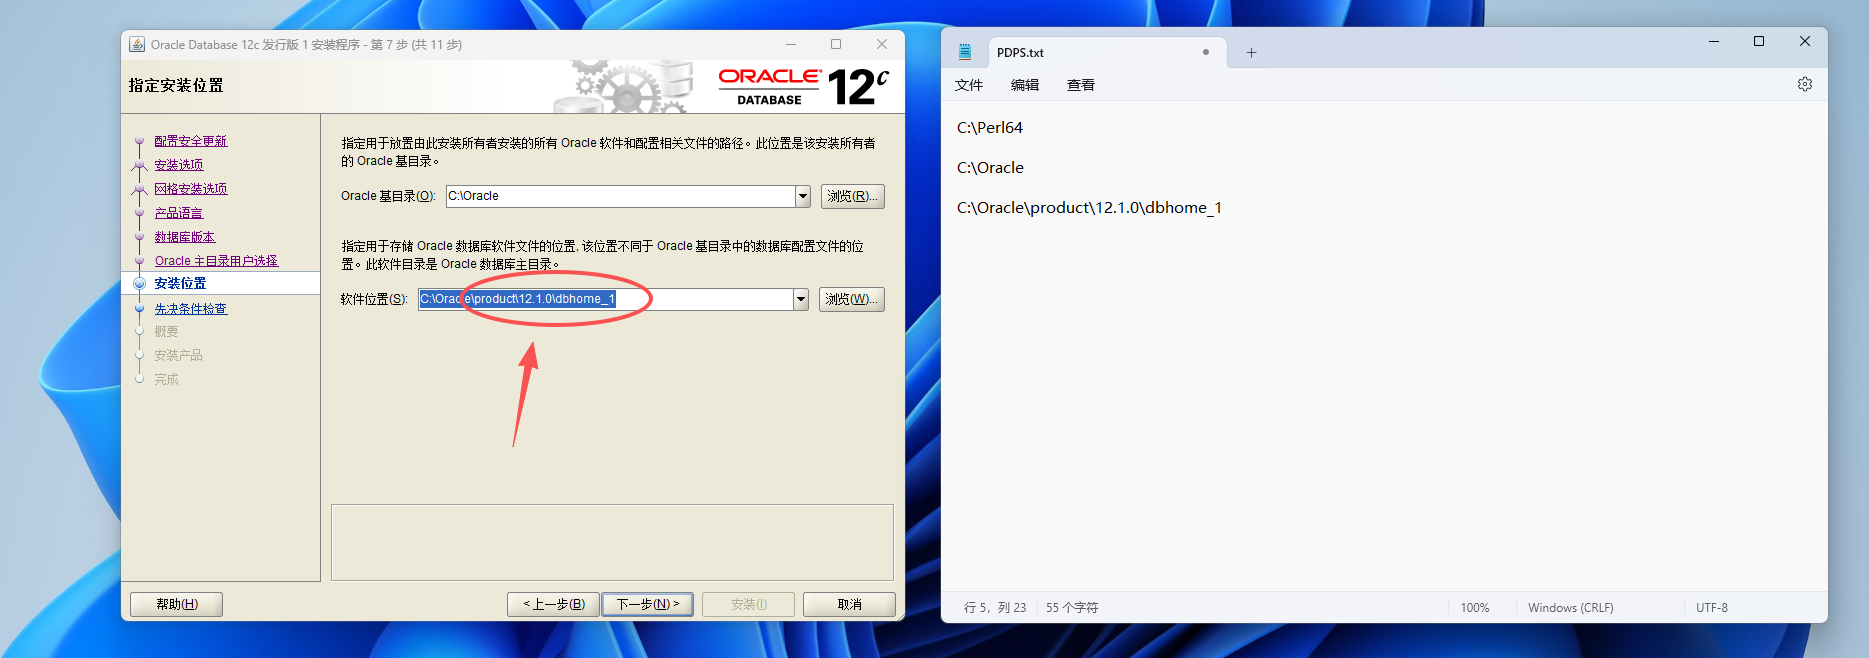Open the 先决条件检查 step link
Viewport: 1869px width, 658px height.
(x=191, y=309)
